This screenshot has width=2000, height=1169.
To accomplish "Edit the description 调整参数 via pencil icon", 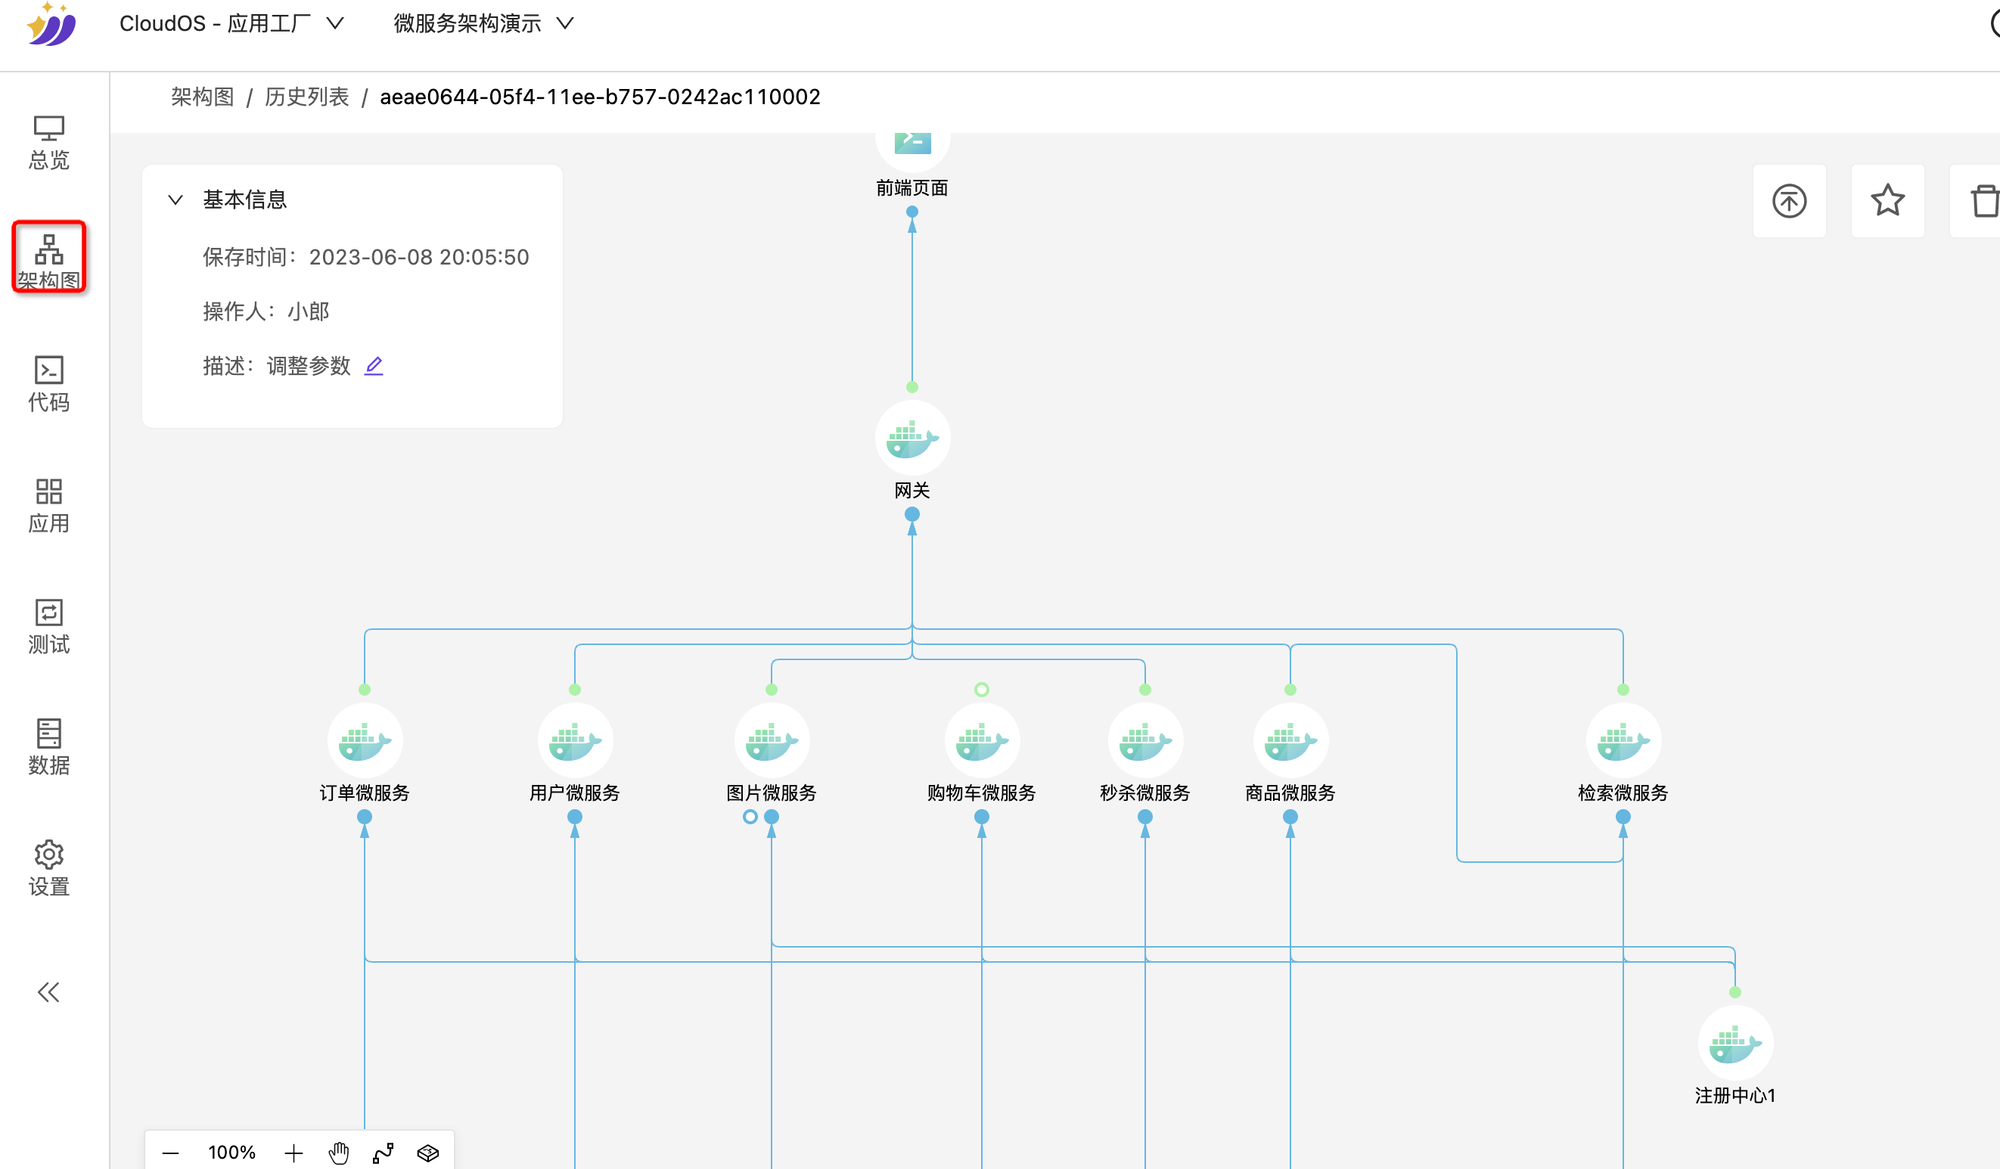I will [373, 365].
